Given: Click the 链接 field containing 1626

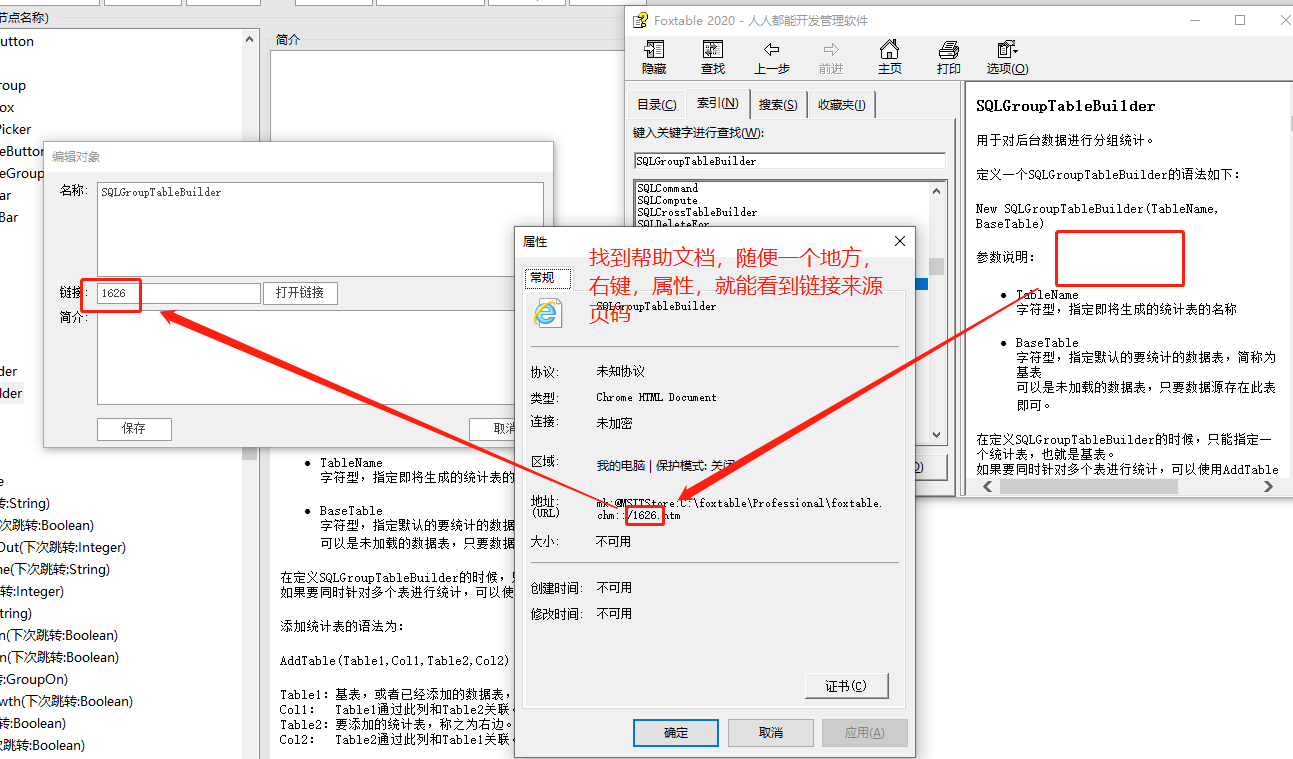Looking at the screenshot, I should point(179,293).
